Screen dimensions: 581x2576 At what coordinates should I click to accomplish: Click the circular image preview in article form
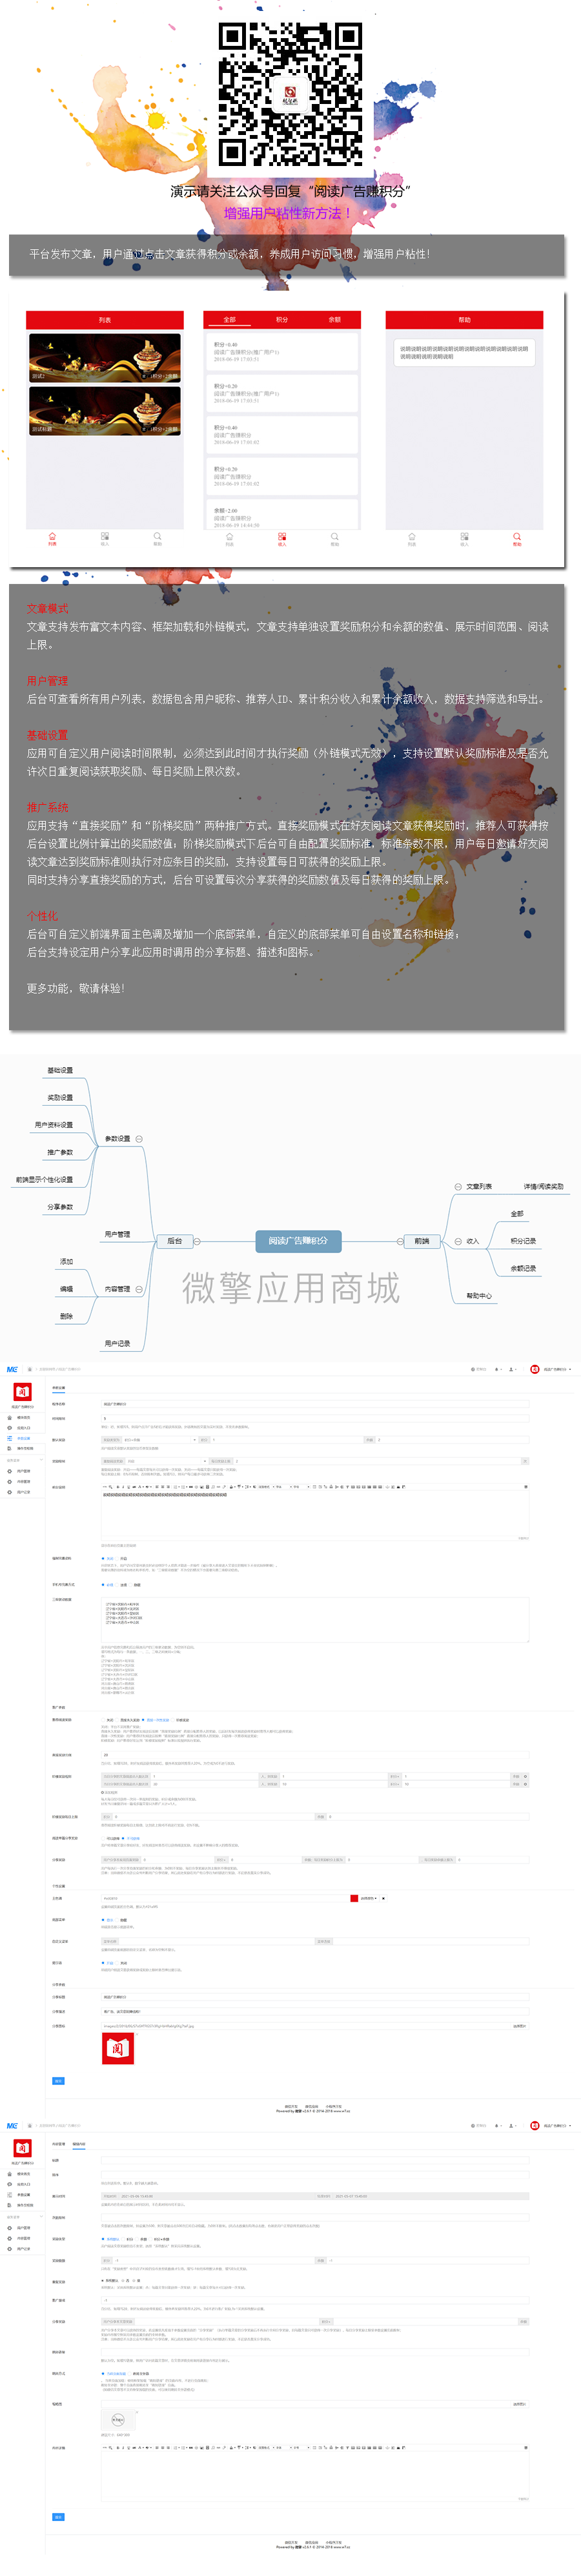coord(118,2420)
